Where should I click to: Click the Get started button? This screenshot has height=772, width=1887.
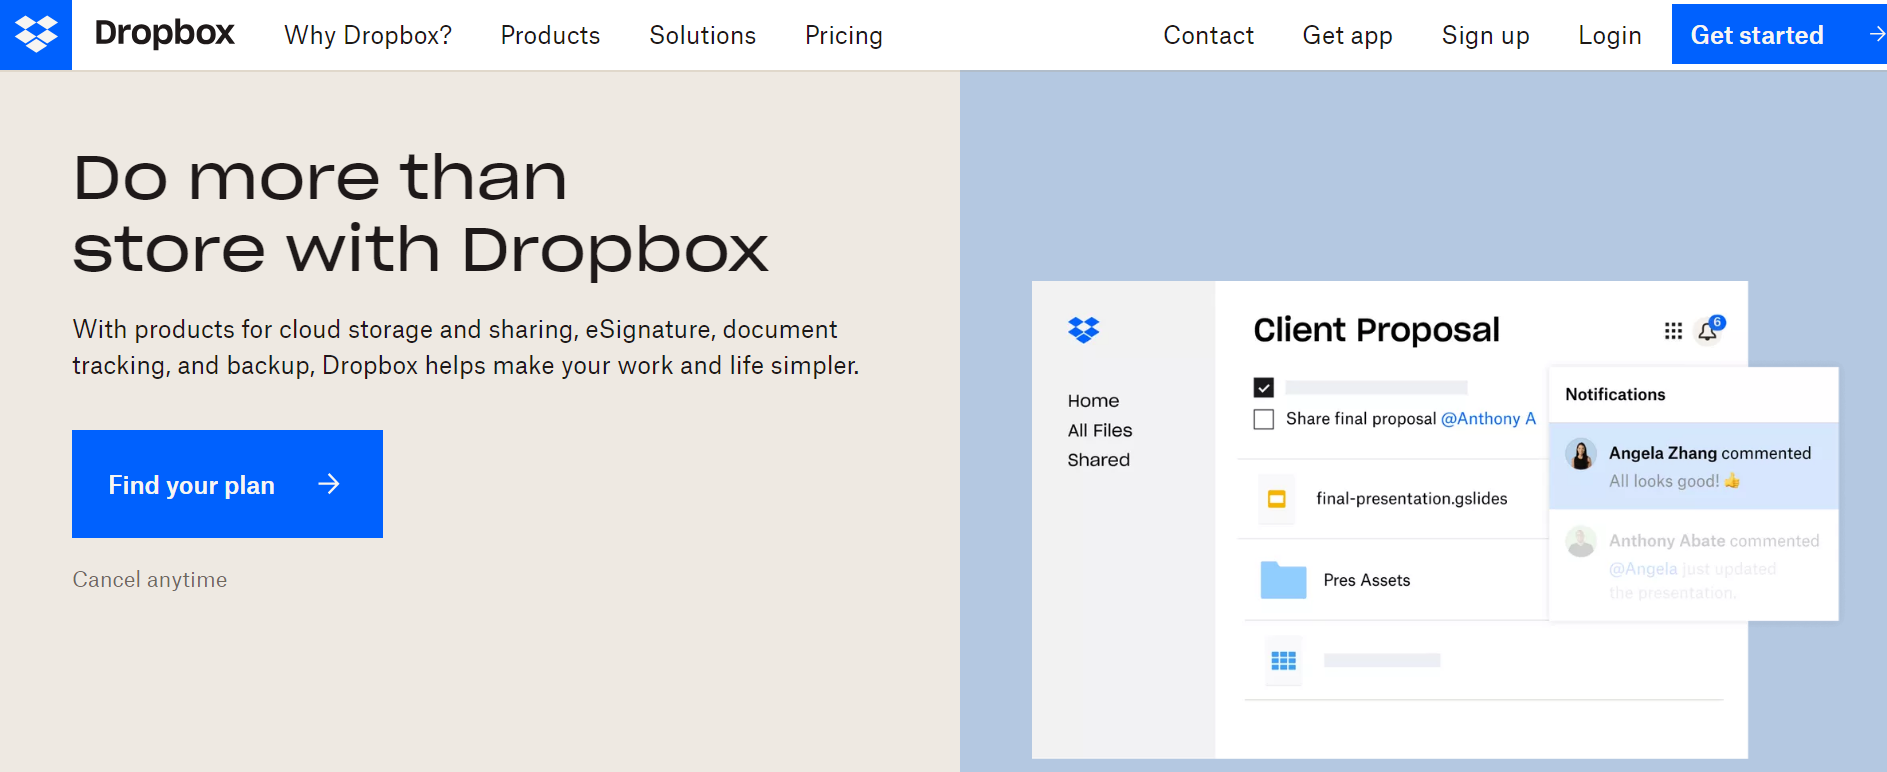click(1779, 34)
